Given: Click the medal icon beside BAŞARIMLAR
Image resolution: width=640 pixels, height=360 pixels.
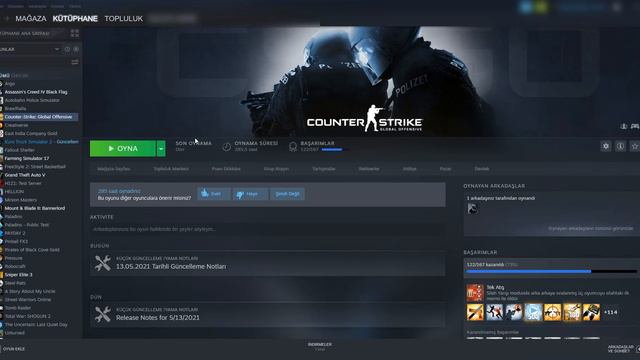Looking at the screenshot, I should pyautogui.click(x=293, y=147).
